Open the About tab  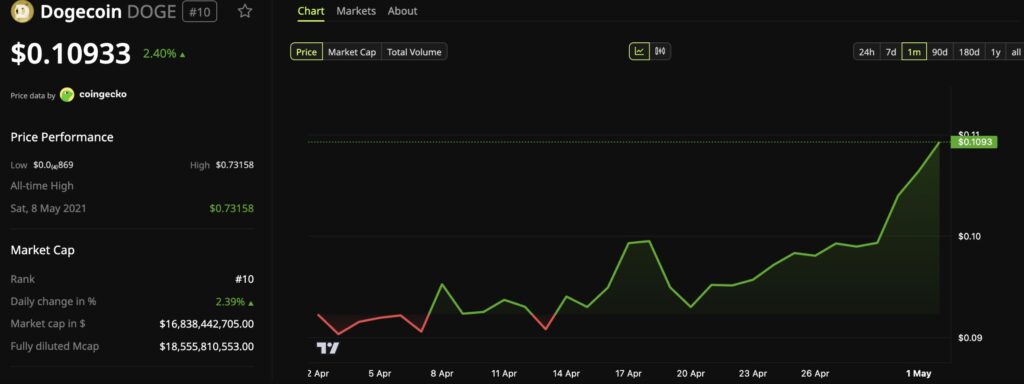(402, 11)
